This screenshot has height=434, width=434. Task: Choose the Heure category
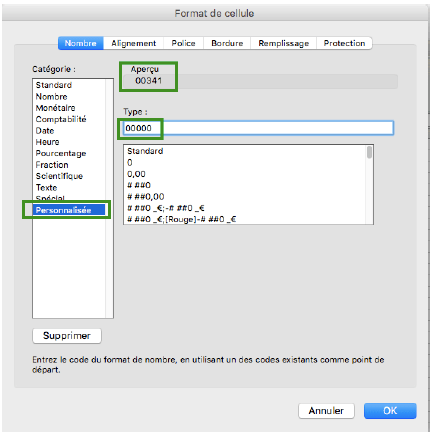pyautogui.click(x=69, y=142)
